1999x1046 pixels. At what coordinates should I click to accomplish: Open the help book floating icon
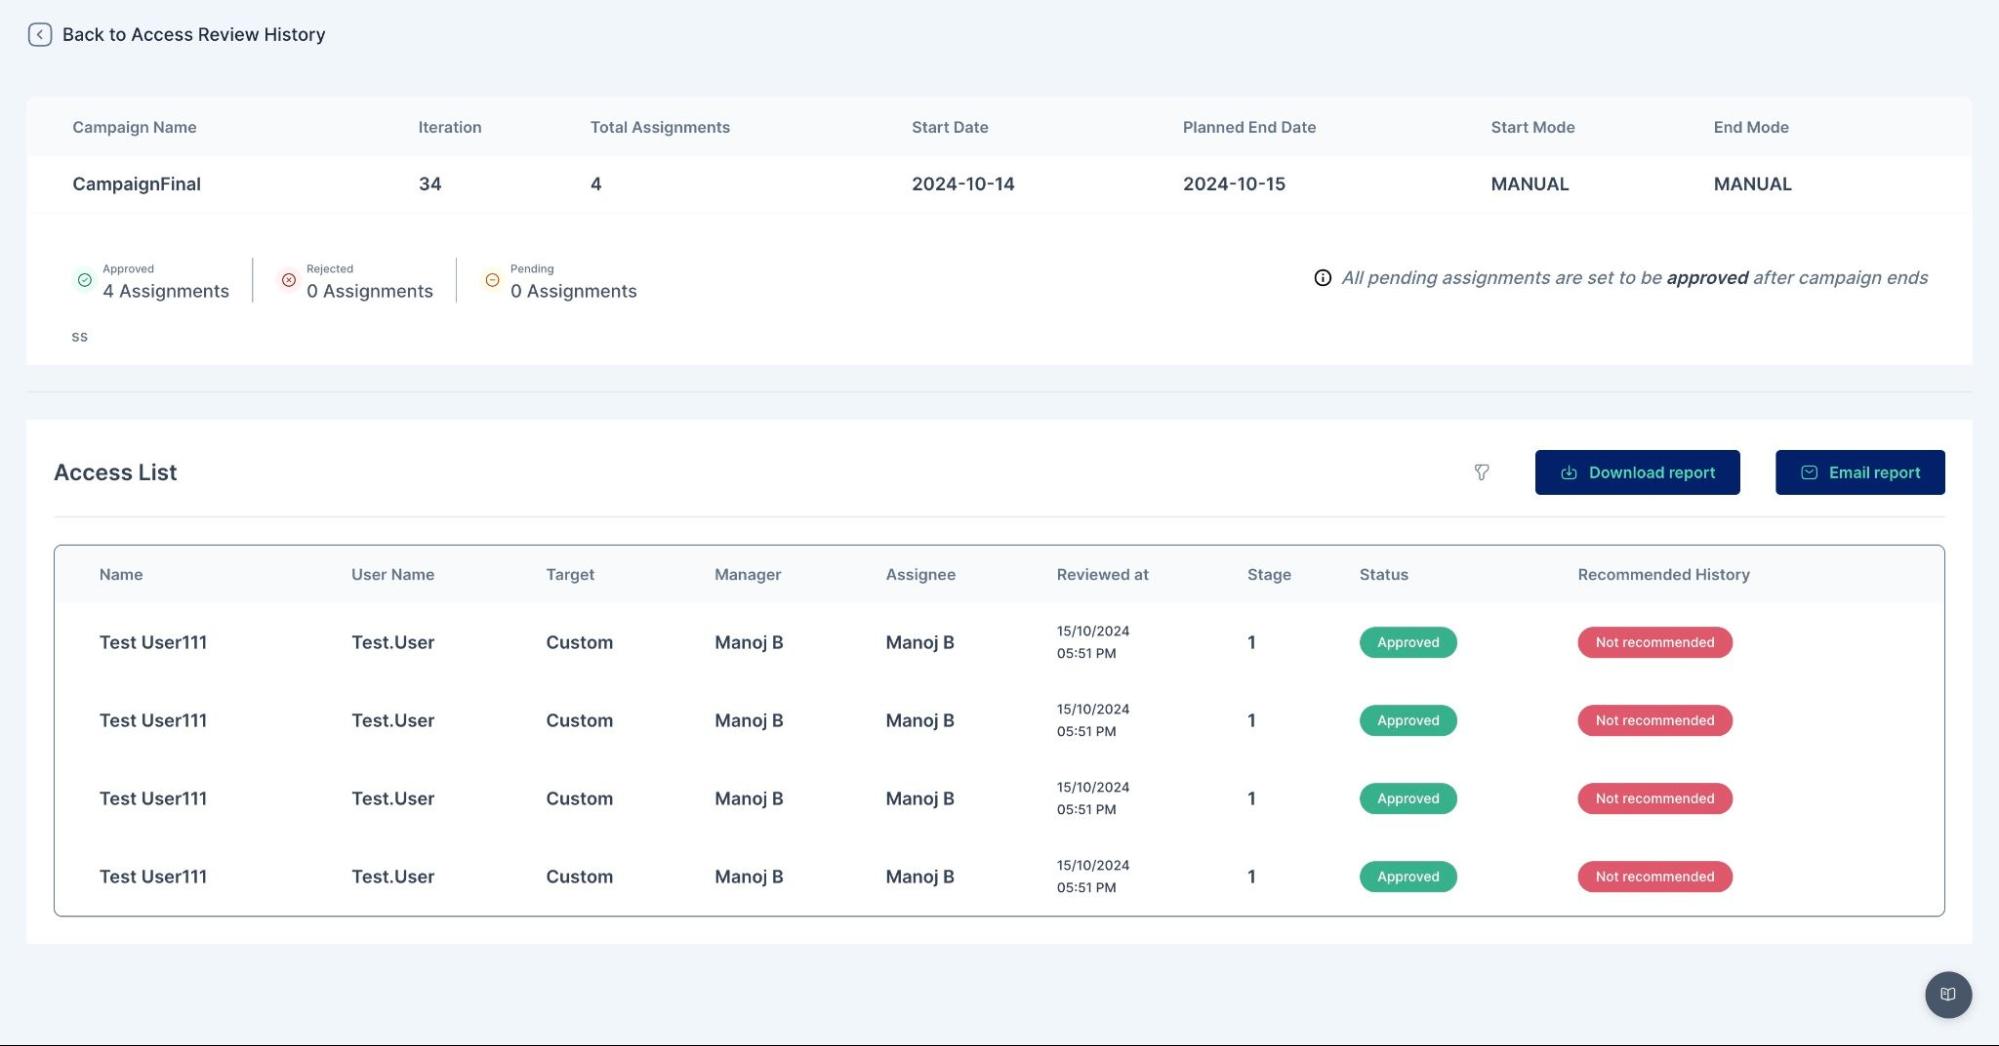point(1947,994)
